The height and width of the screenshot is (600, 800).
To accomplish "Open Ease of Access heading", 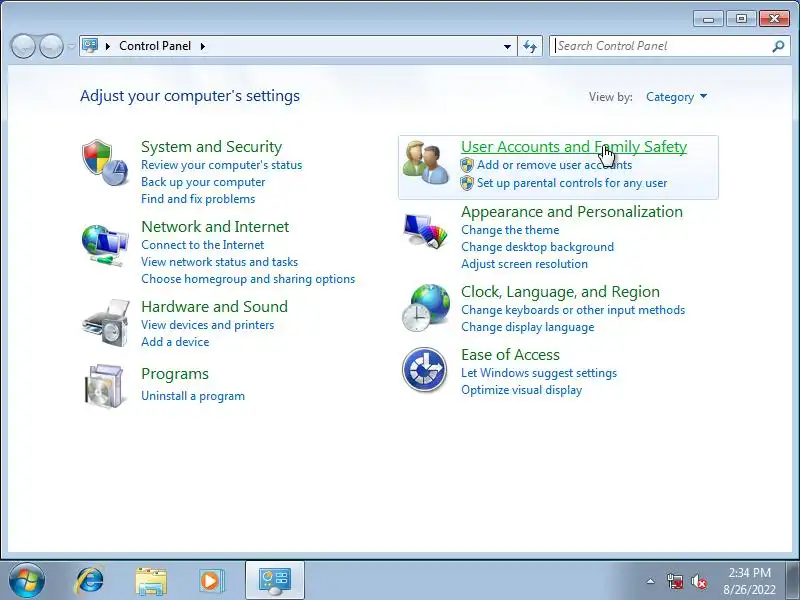I will pos(510,355).
